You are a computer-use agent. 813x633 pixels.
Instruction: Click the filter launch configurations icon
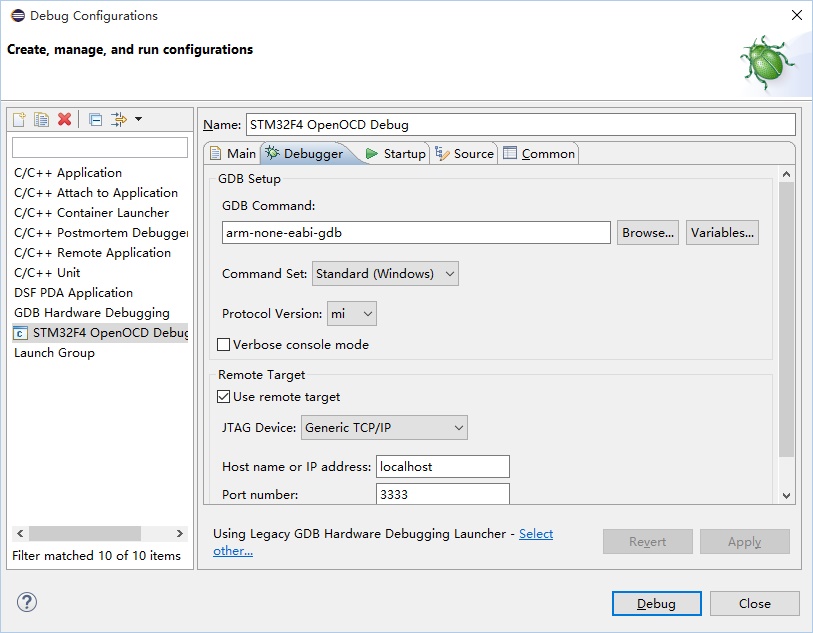click(x=120, y=120)
